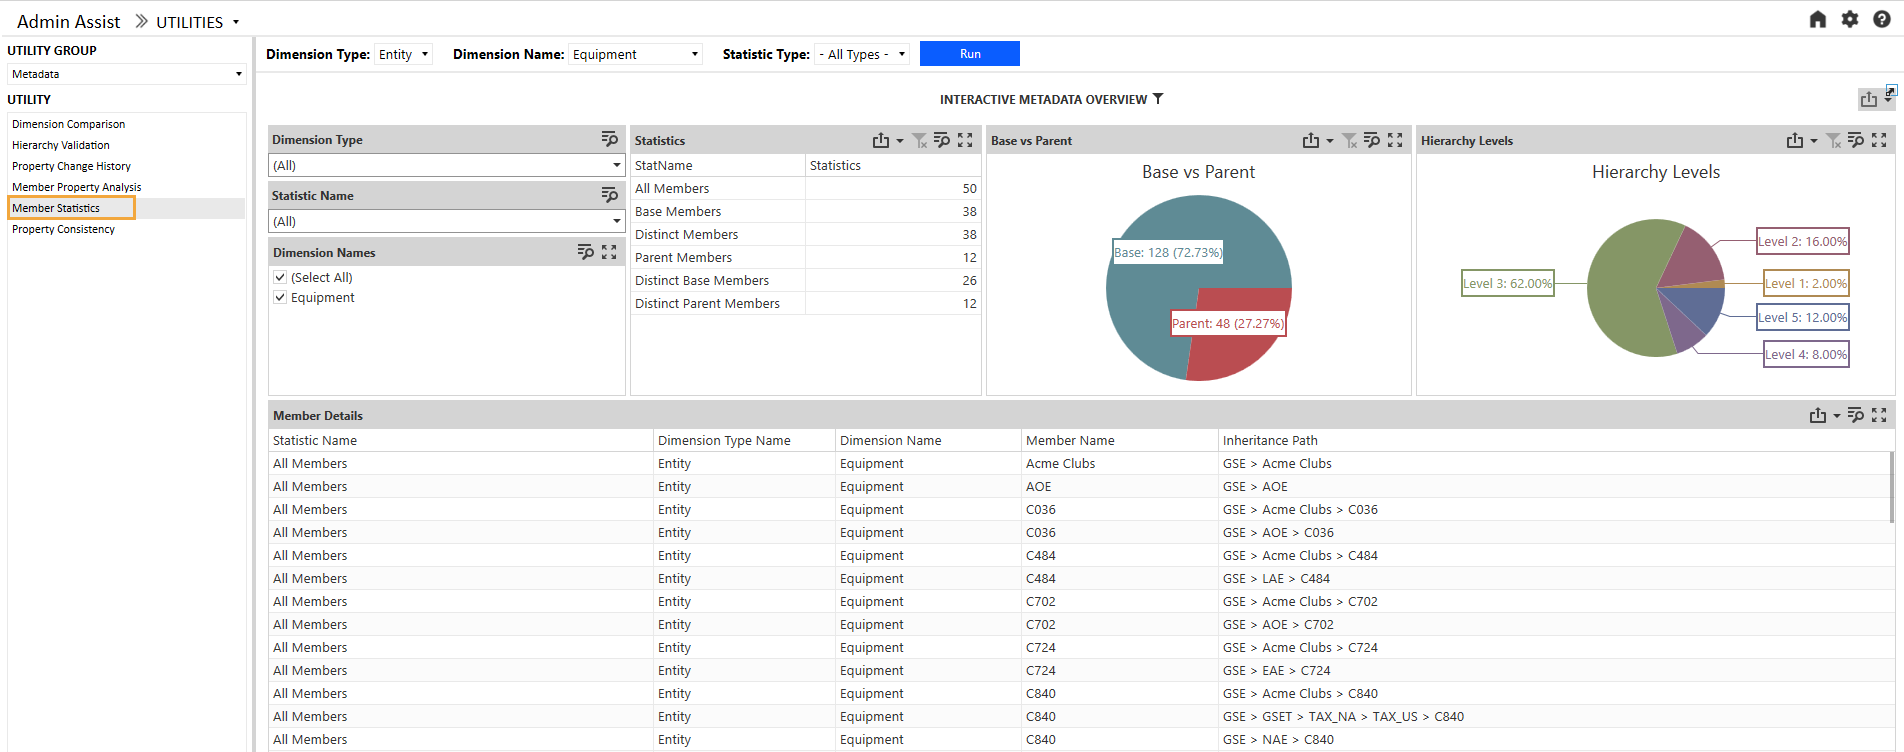The height and width of the screenshot is (752, 1904).
Task: Click the Member Details vertical scrollbar
Action: 1890,487
